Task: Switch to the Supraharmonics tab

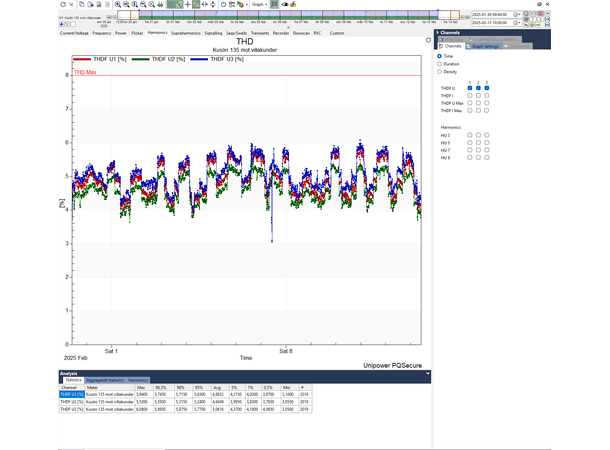Action: click(186, 33)
